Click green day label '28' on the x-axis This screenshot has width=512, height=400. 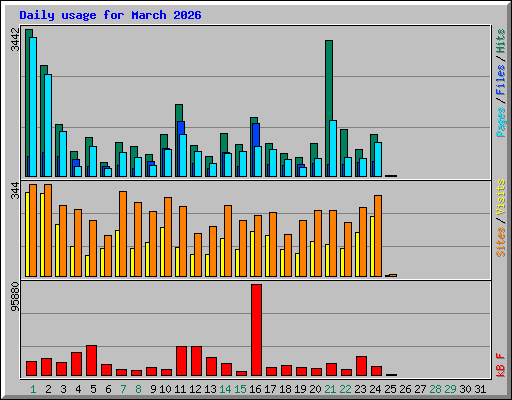[x=435, y=389]
